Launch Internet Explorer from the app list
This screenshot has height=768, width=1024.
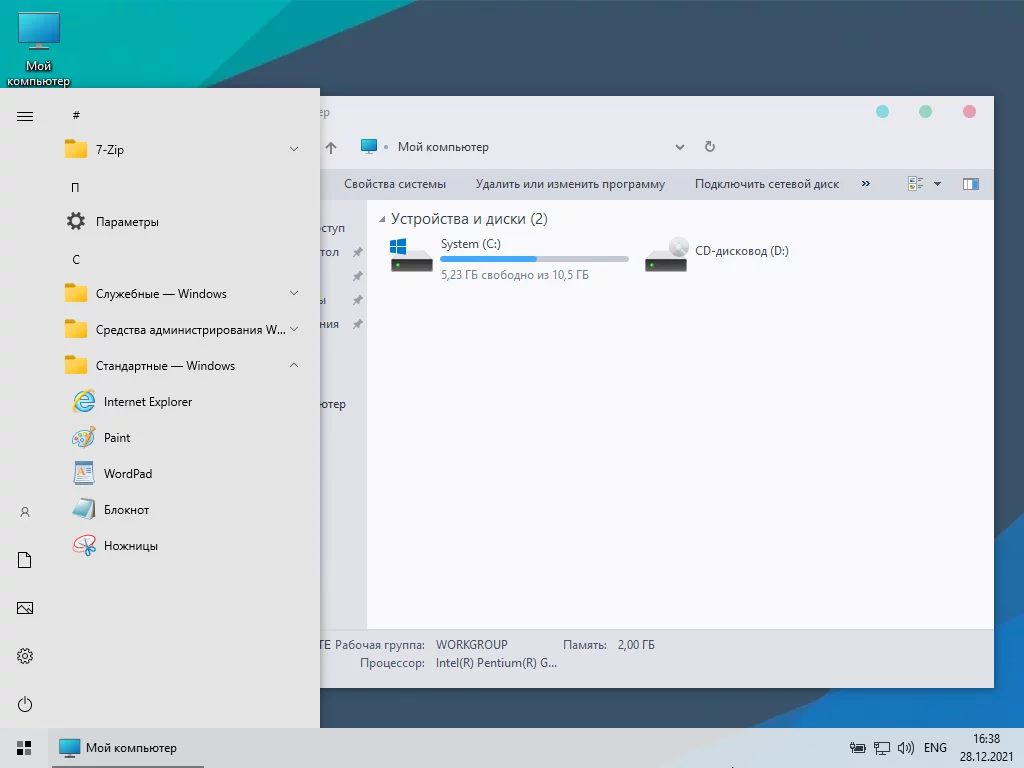(x=147, y=402)
